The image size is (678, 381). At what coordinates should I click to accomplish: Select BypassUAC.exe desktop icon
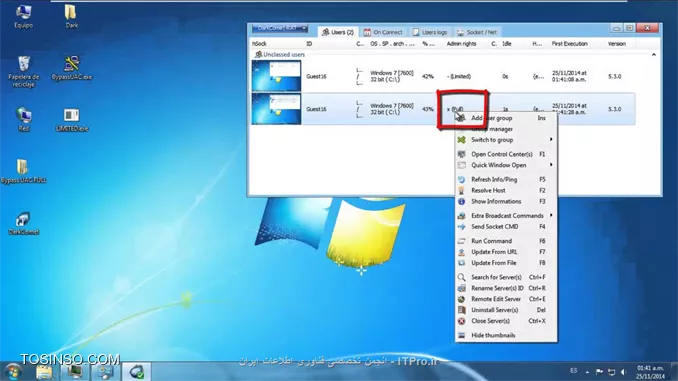[x=71, y=68]
